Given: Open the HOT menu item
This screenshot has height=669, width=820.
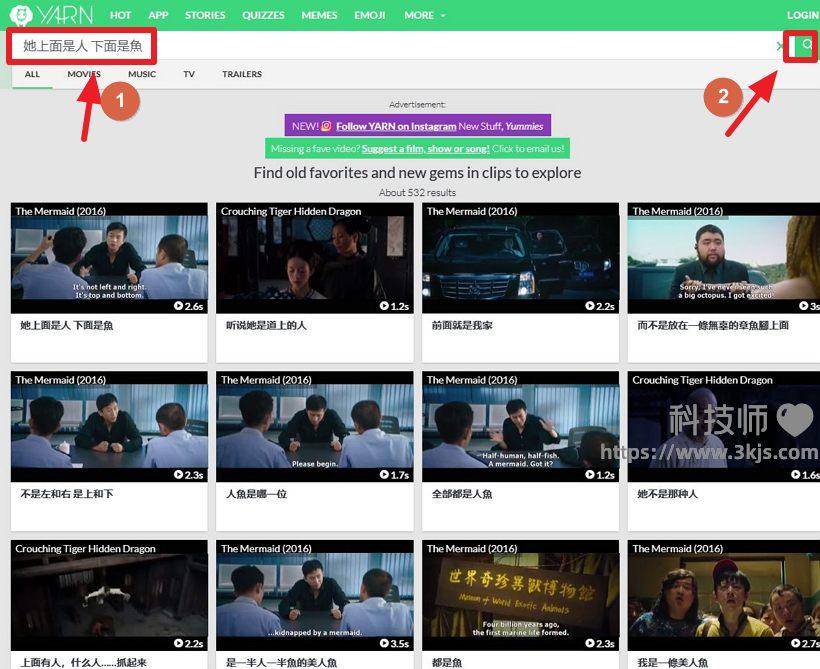Looking at the screenshot, I should click(120, 15).
